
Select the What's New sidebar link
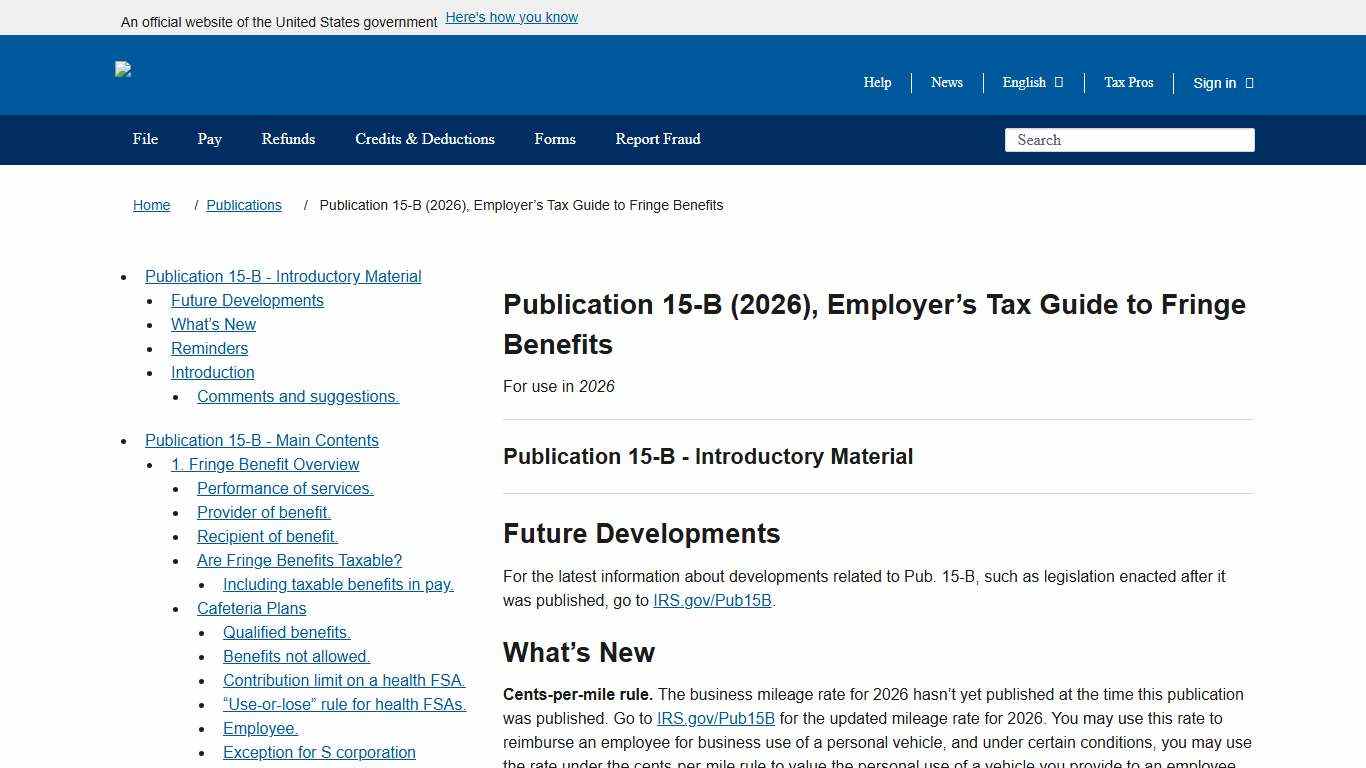(213, 324)
